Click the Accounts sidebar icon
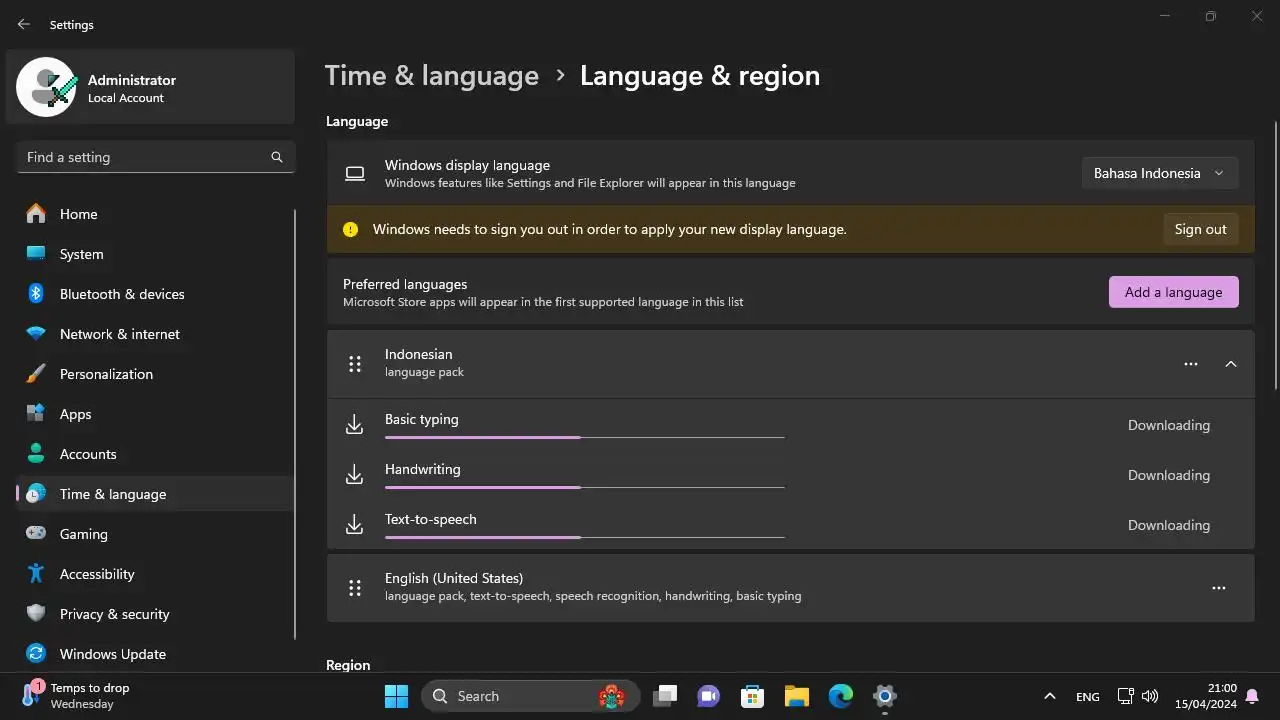1280x720 pixels. [x=36, y=454]
